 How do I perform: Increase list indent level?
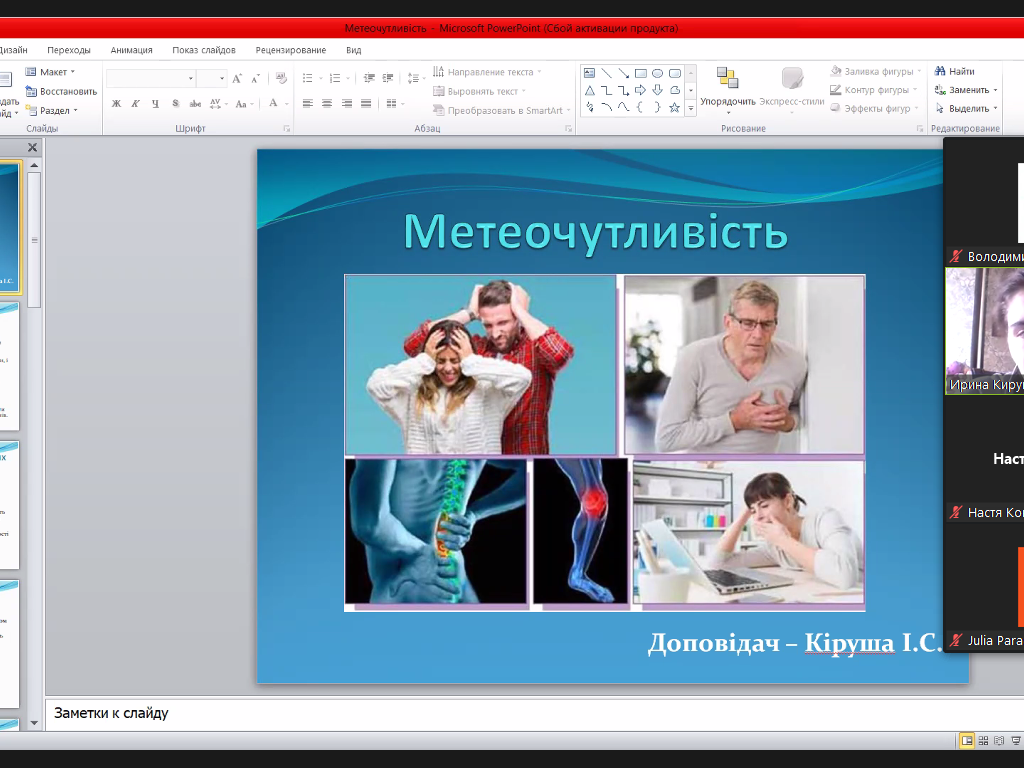[x=388, y=78]
